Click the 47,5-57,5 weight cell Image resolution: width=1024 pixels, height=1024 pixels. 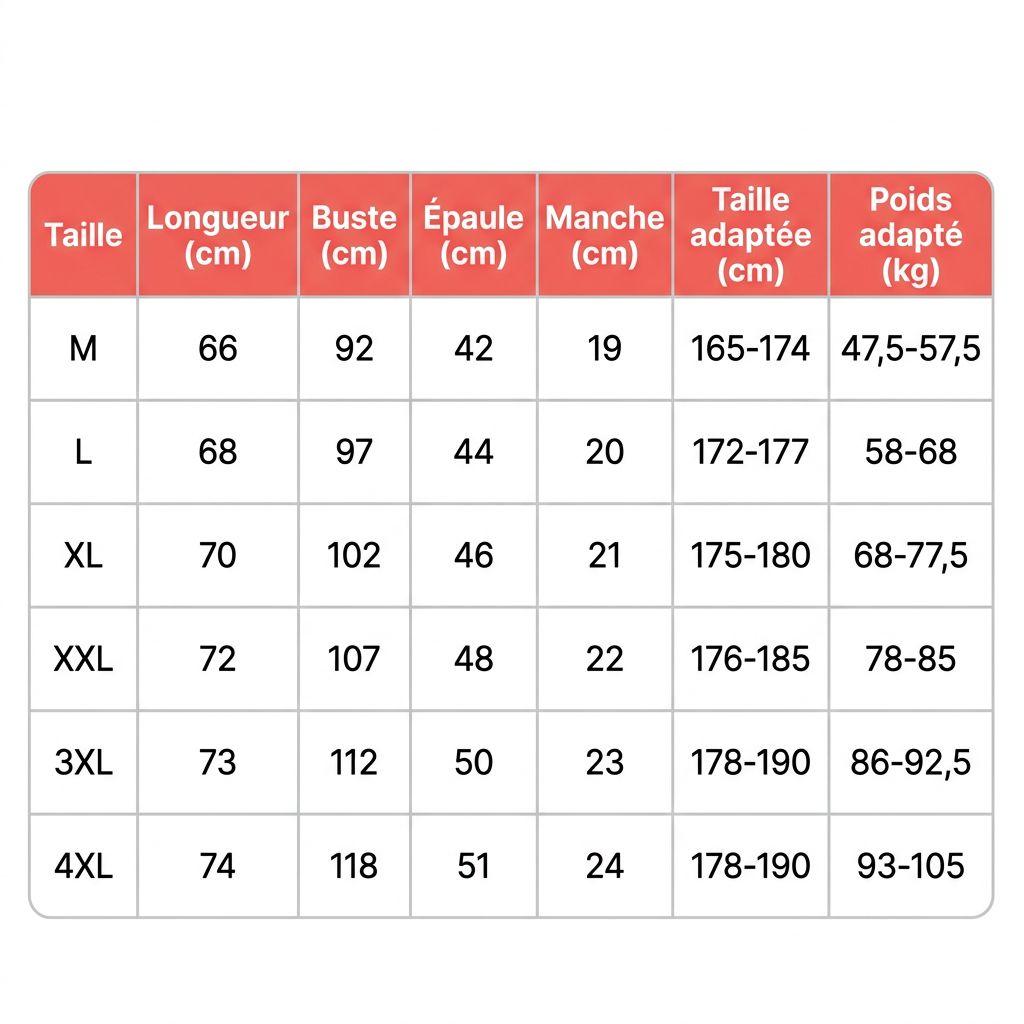pos(910,349)
